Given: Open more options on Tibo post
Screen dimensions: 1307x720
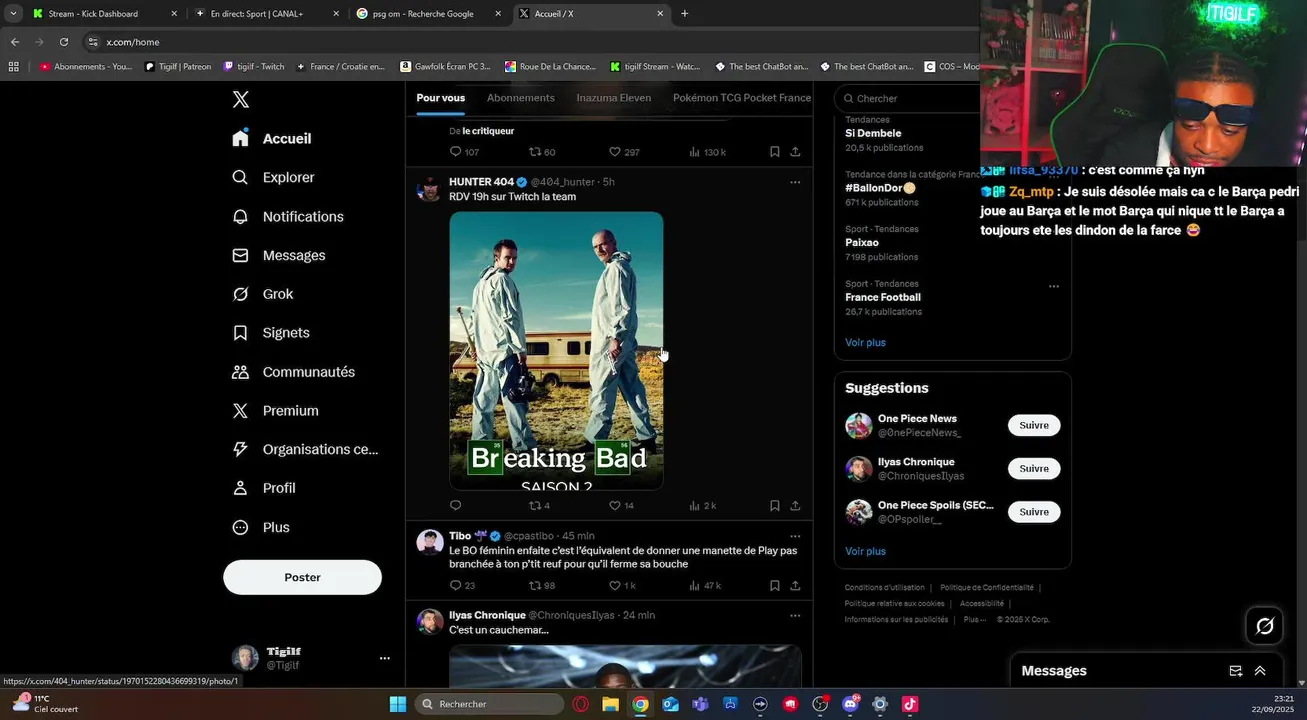Looking at the screenshot, I should pyautogui.click(x=795, y=536).
